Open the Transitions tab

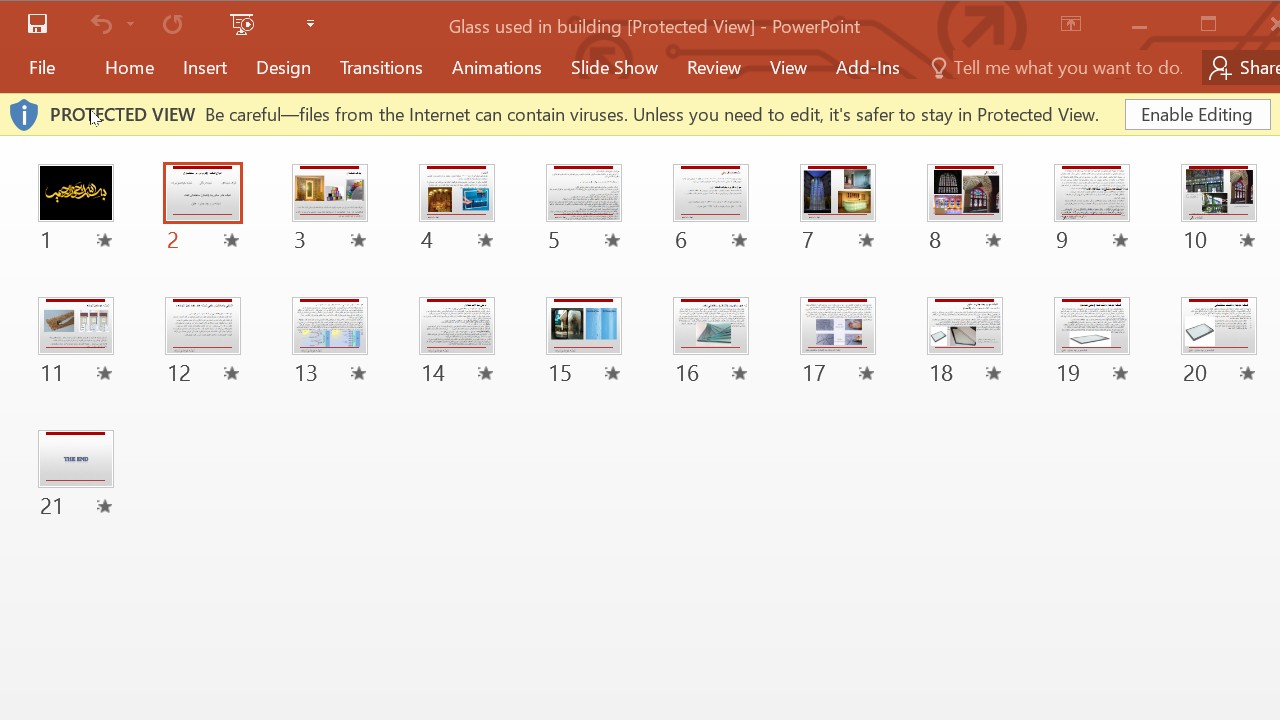click(381, 68)
